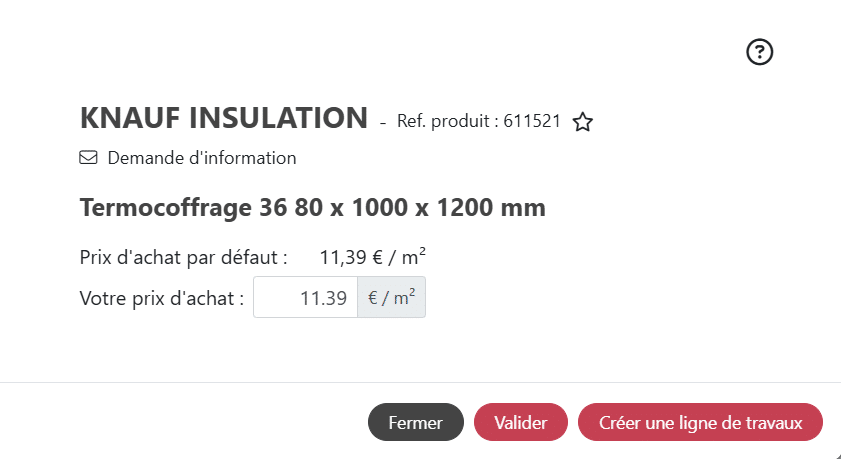This screenshot has height=459, width=841.
Task: Select the product reference number 611521
Action: pos(531,122)
